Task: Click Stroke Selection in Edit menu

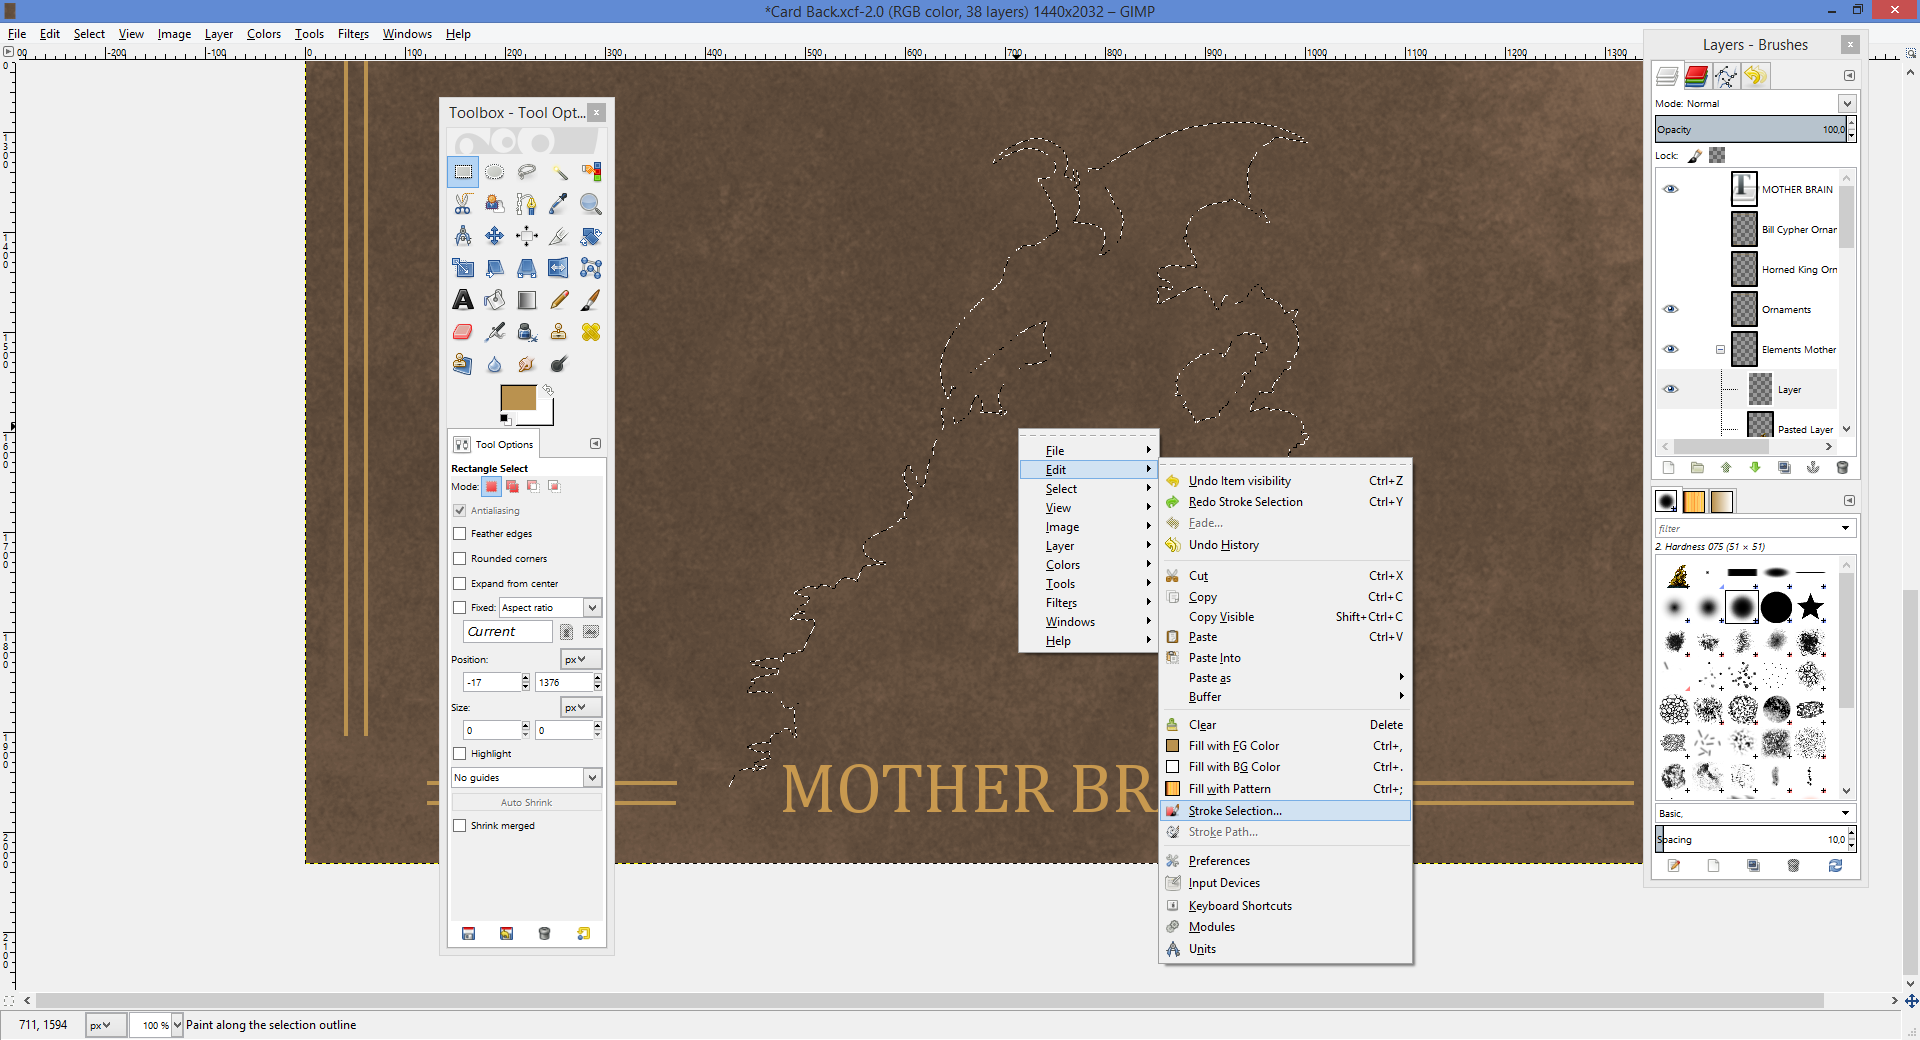Action: [x=1285, y=811]
